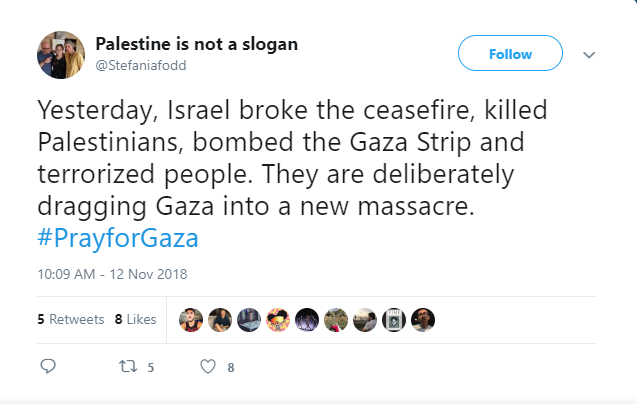The width and height of the screenshot is (637, 404).
Task: Open first liker avatar in red shirt
Action: 191,320
